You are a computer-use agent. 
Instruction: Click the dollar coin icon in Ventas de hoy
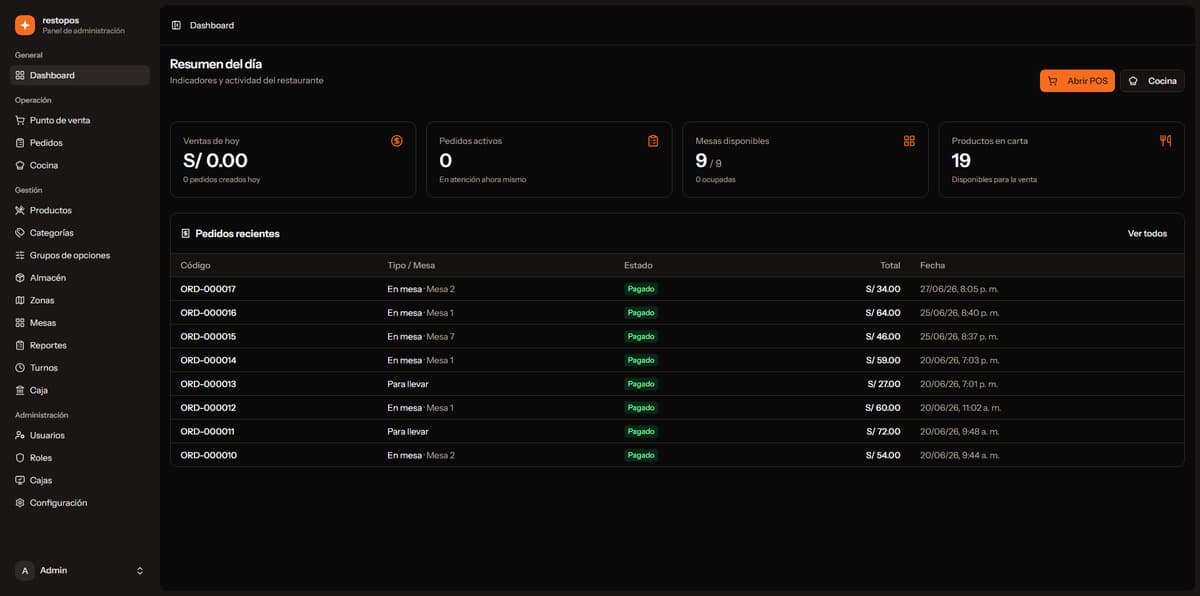point(397,141)
